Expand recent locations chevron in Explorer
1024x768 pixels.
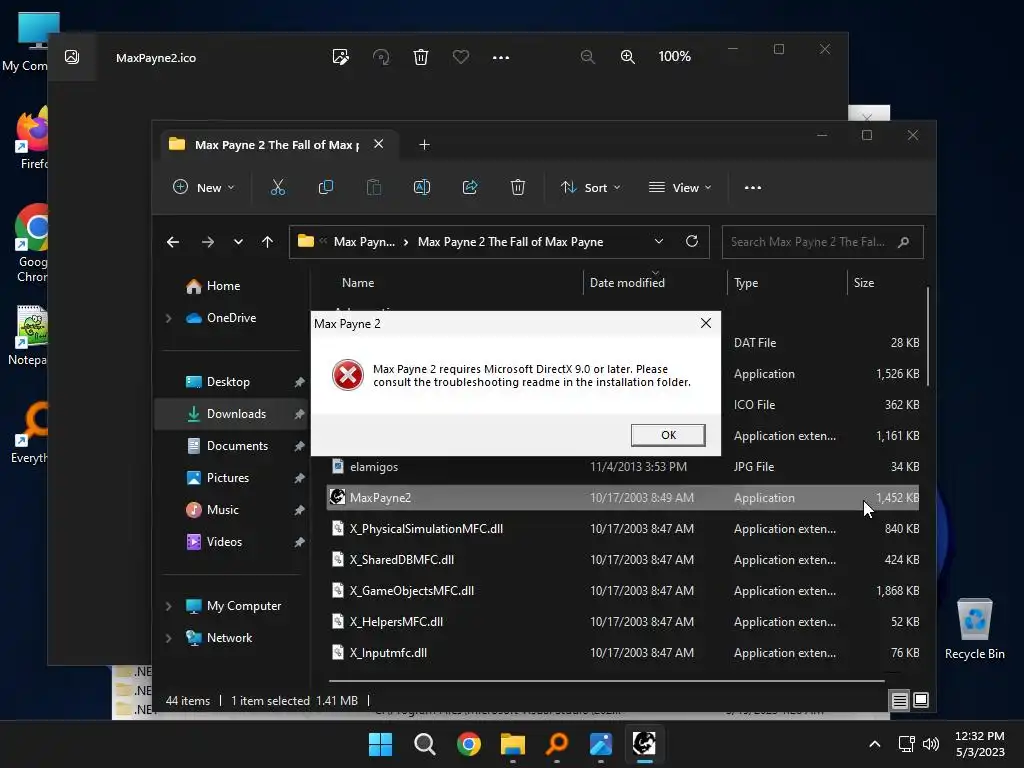pos(238,242)
